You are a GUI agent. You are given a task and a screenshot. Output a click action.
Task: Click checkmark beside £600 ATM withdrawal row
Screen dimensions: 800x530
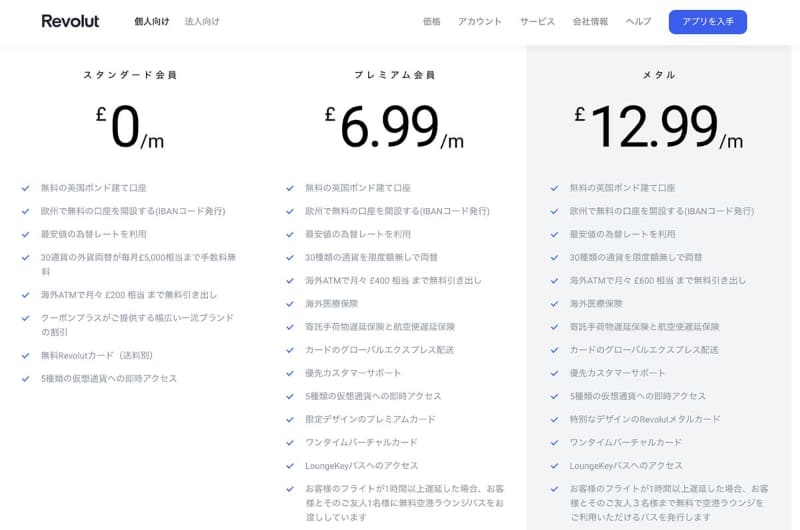point(554,281)
